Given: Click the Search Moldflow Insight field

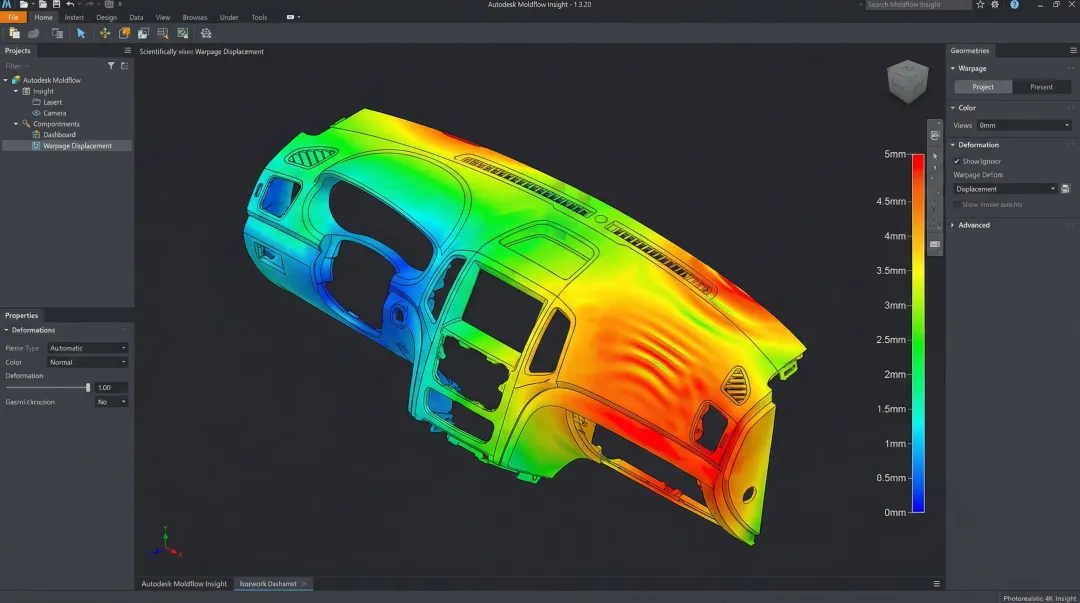Looking at the screenshot, I should click(x=918, y=5).
